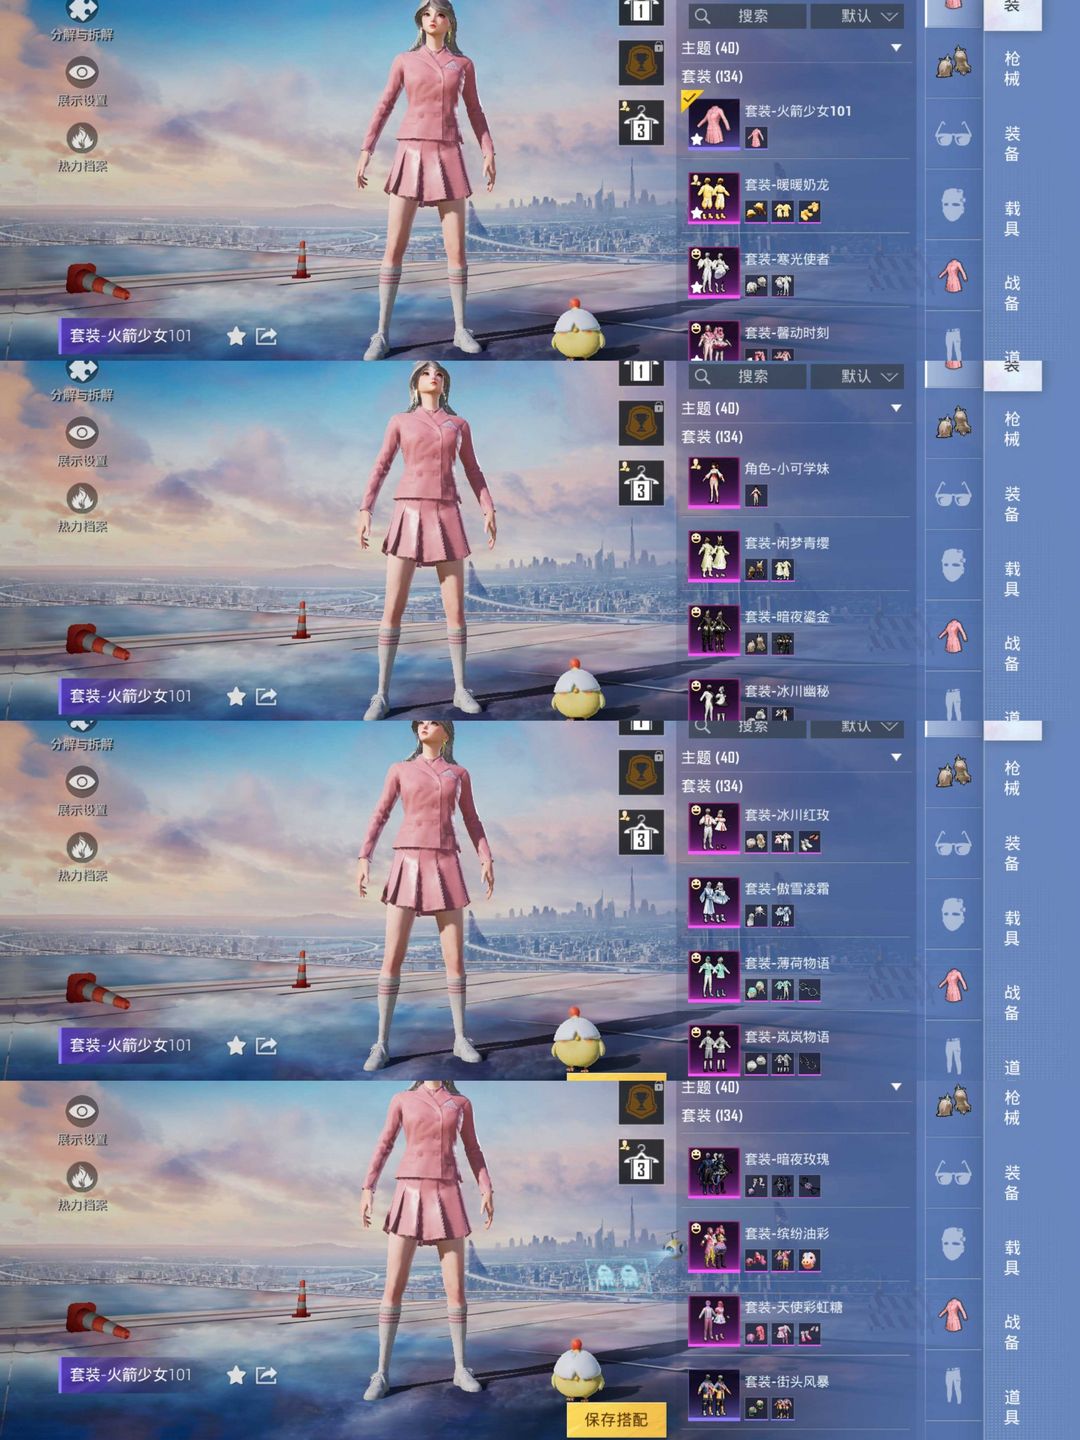Toggle favorite star beside 火箭少女101 in 缤纷油彩 screenshot

coord(236,1375)
